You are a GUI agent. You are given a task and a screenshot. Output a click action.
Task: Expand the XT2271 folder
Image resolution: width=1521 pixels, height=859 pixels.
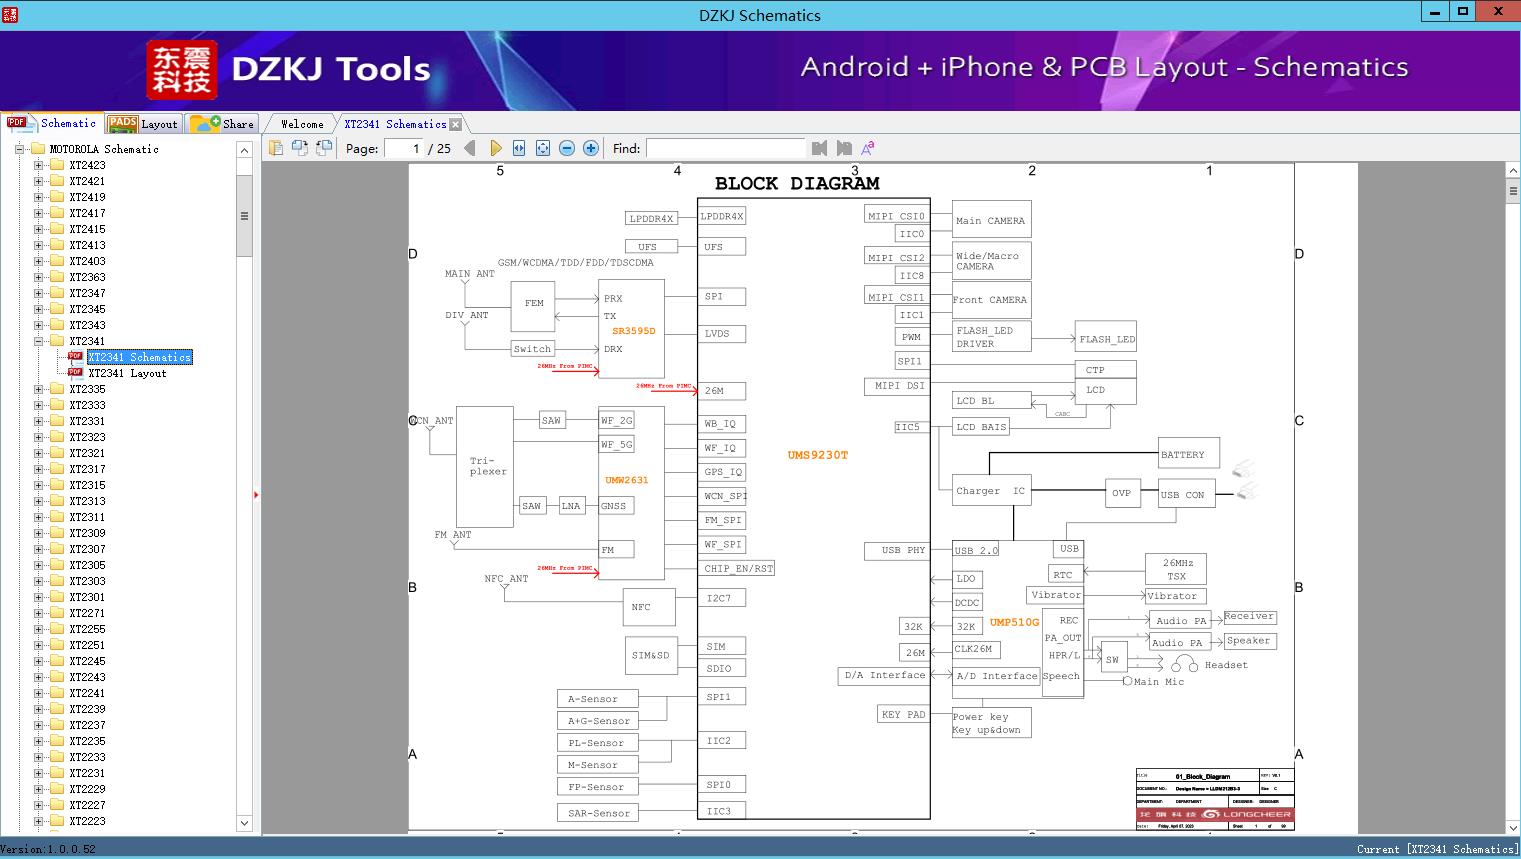pyautogui.click(x=38, y=613)
